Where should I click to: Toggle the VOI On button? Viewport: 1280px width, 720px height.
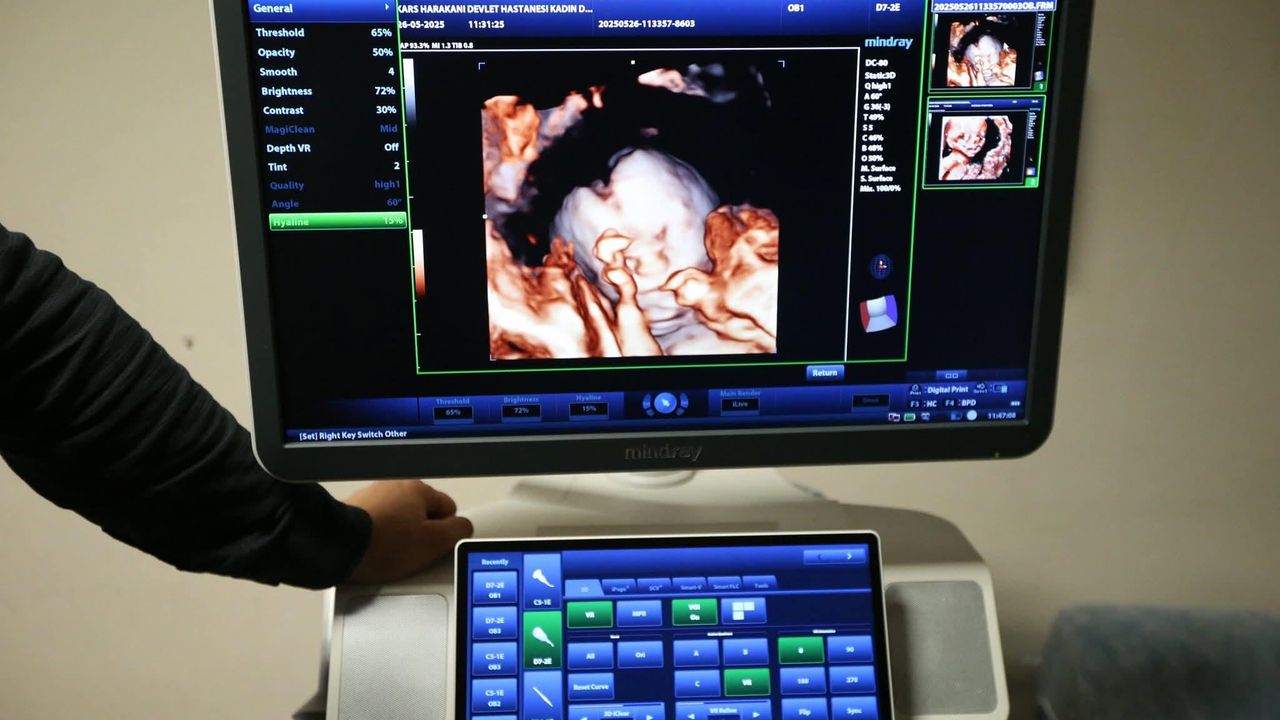point(694,611)
